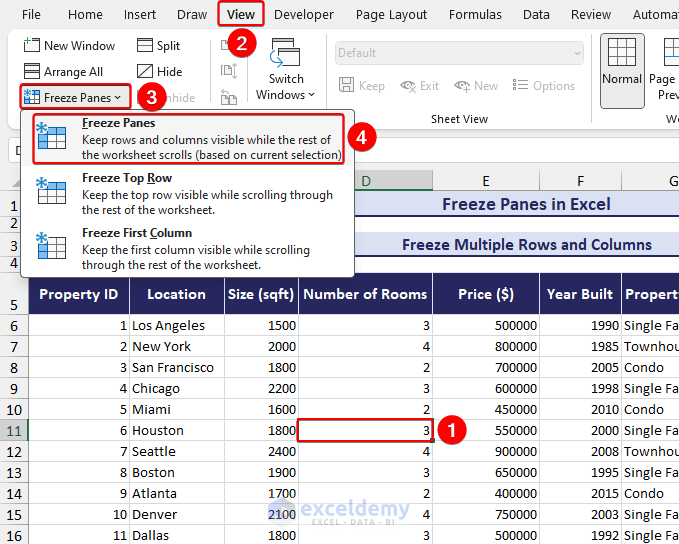Image resolution: width=679 pixels, height=544 pixels.
Task: Select the Los Angeles cell
Action: (177, 325)
